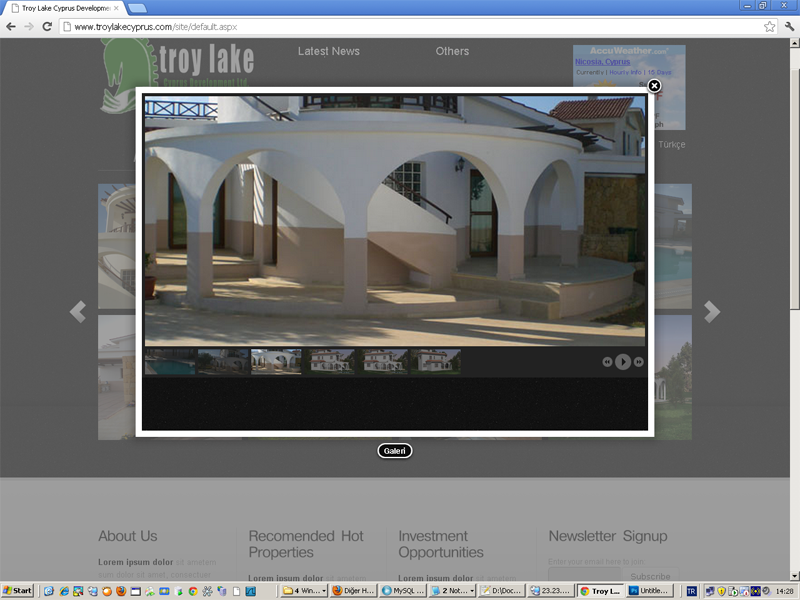
Task: Go to the next gallery image arrow
Action: (x=712, y=312)
